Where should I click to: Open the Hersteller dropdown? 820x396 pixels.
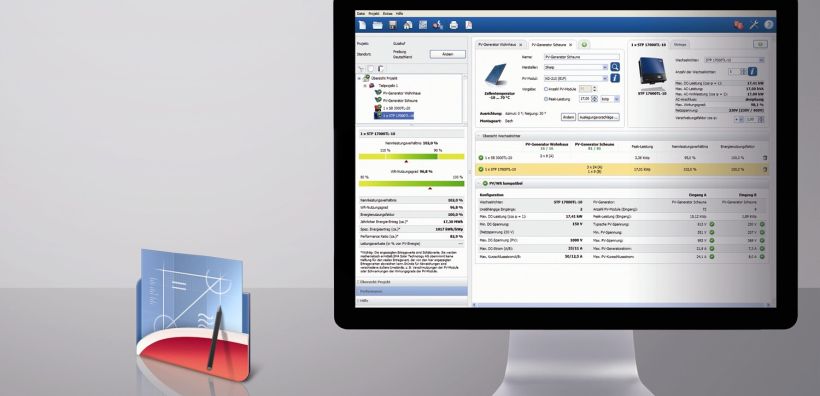point(605,67)
